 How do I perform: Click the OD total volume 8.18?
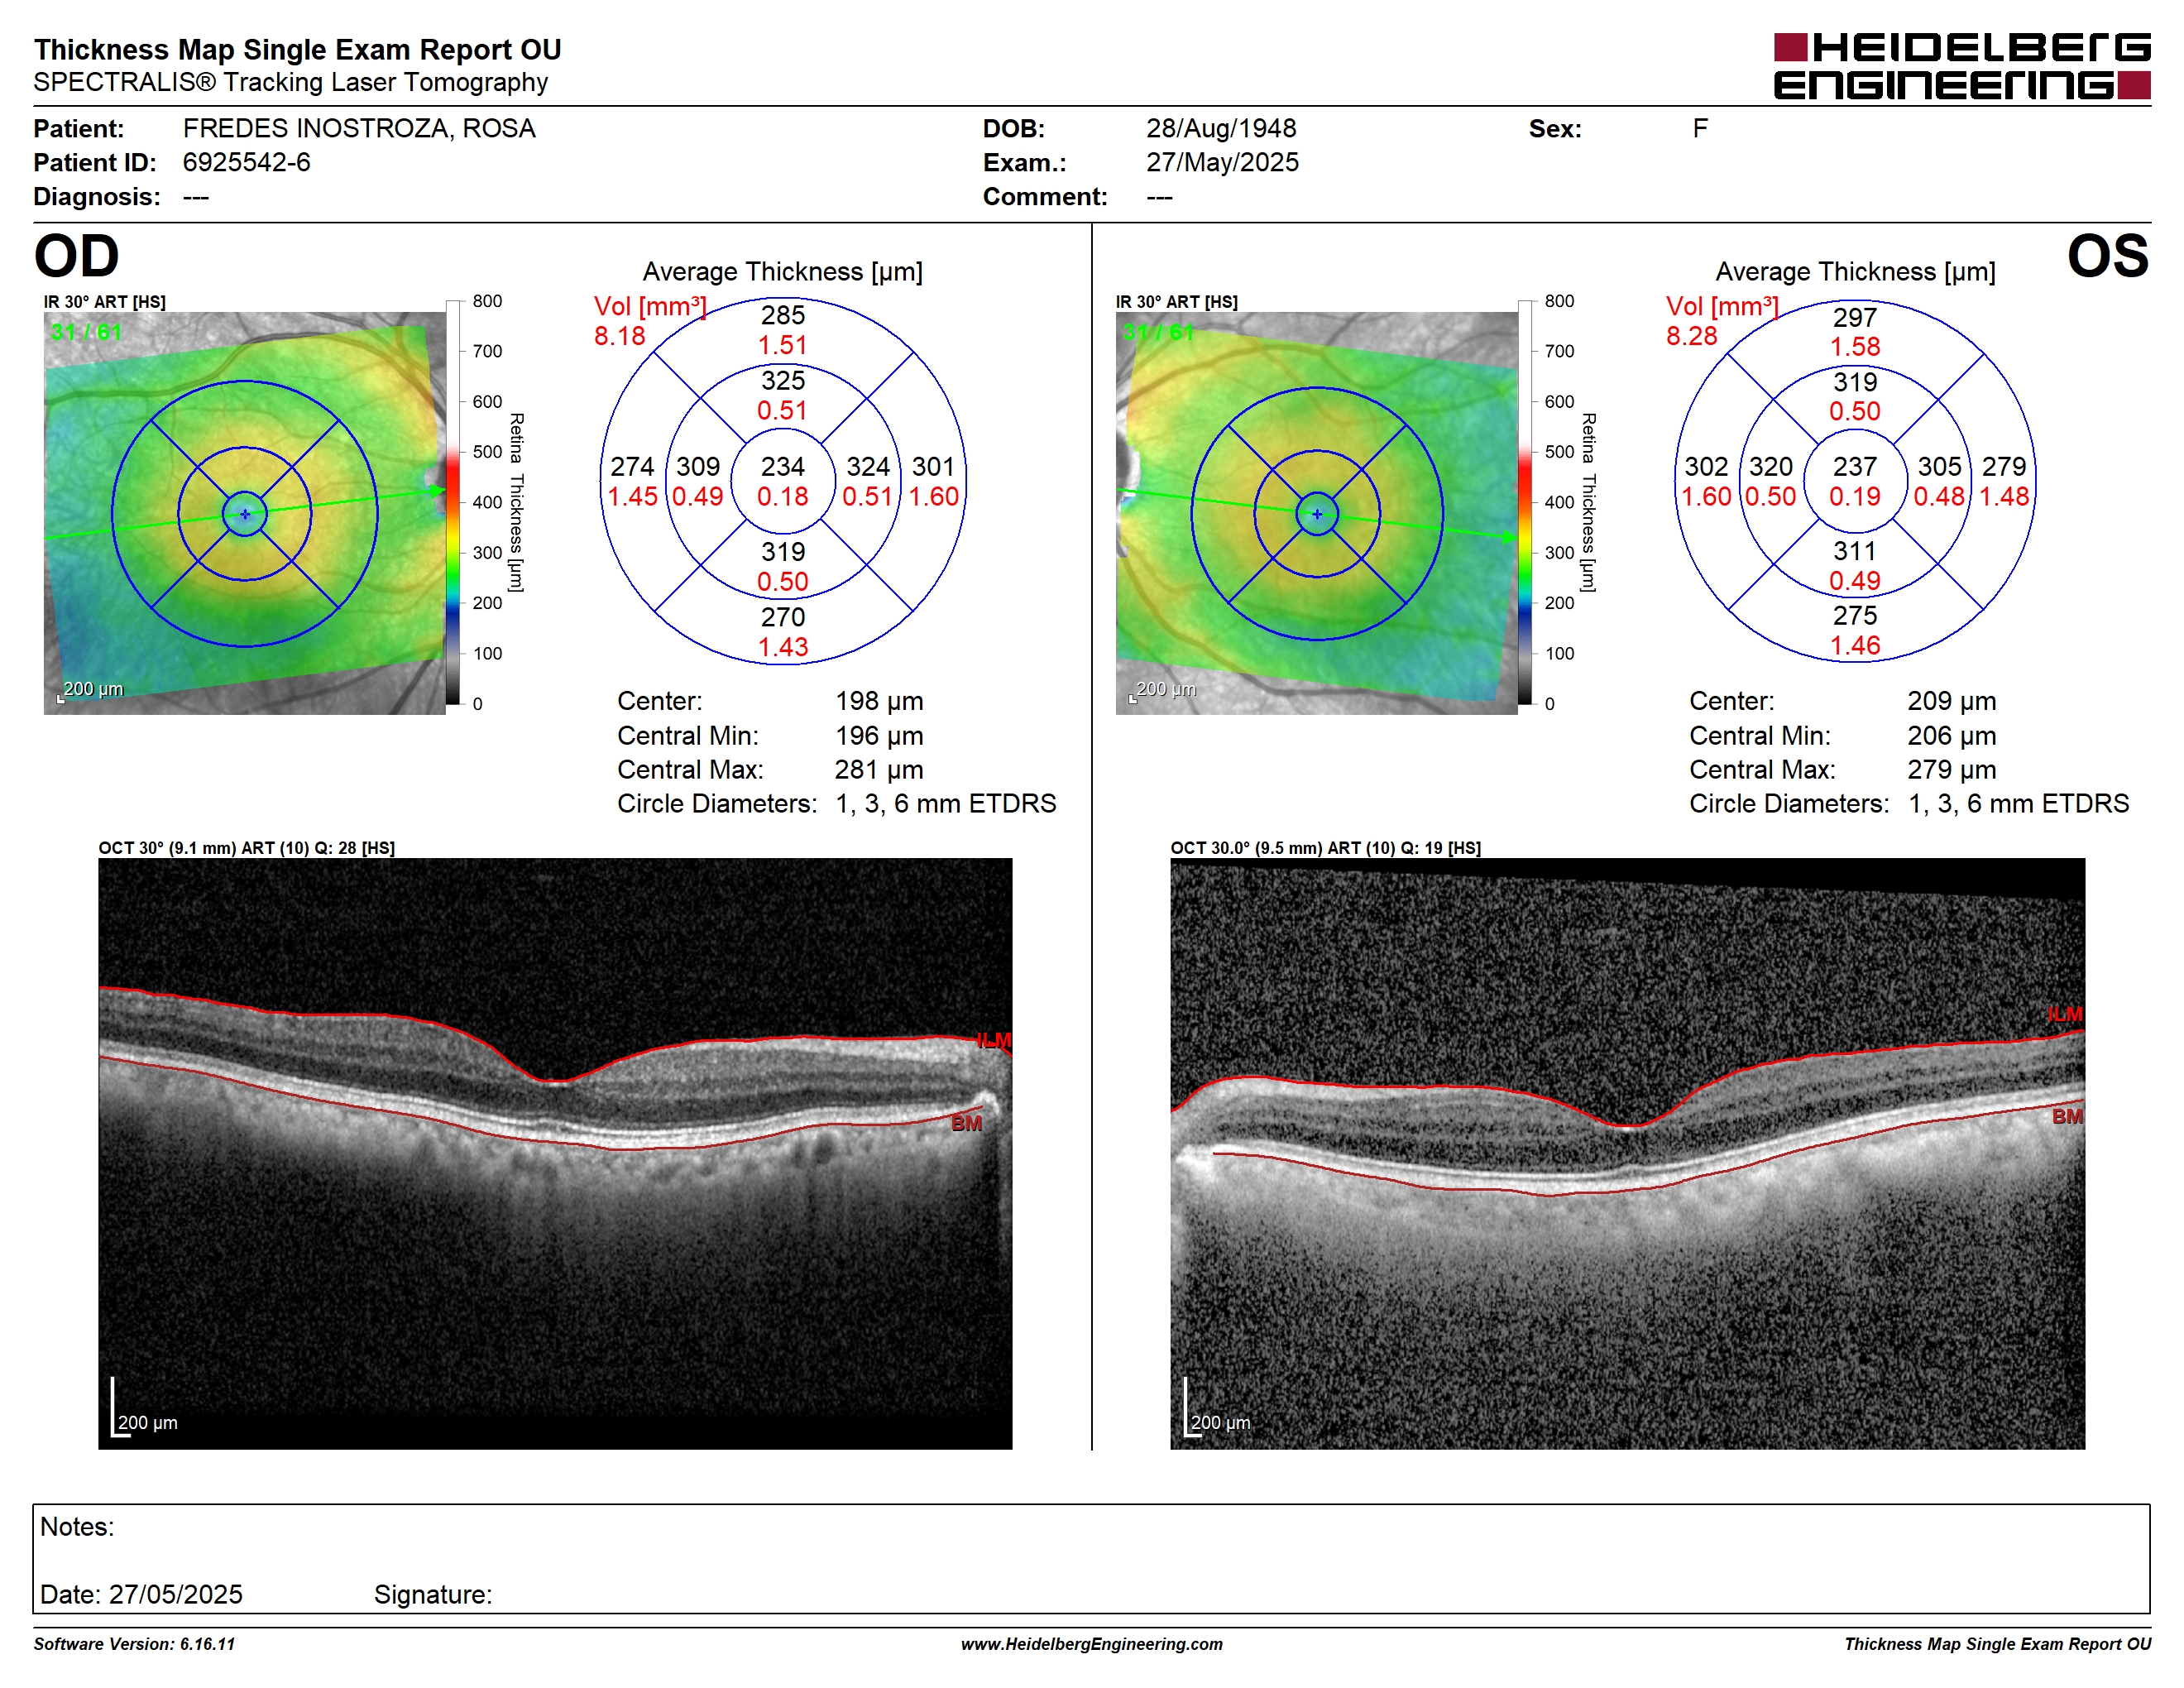pos(620,336)
